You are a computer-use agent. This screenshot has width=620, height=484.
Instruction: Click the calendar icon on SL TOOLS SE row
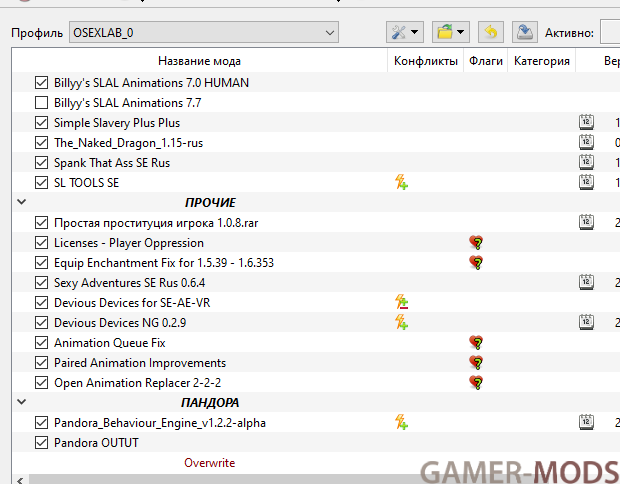[x=586, y=182]
